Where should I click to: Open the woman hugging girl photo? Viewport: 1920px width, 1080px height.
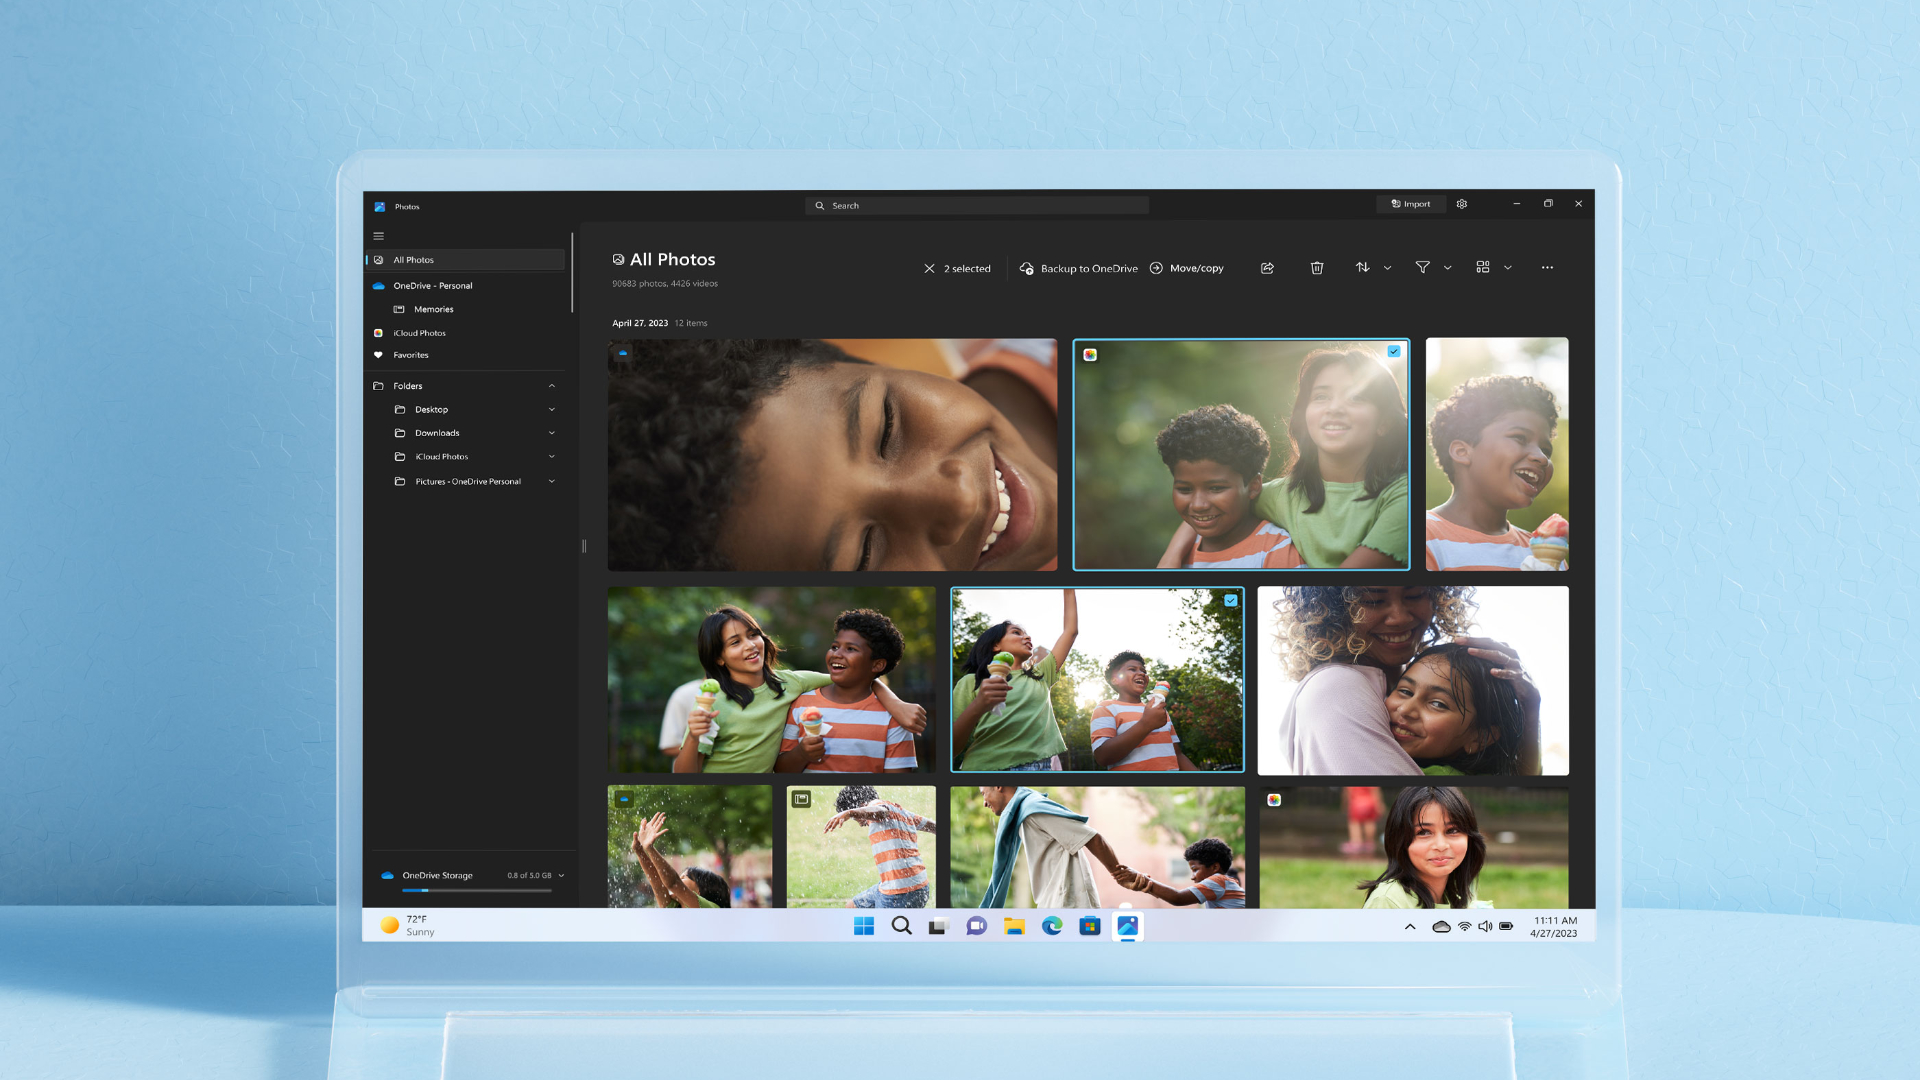click(x=1413, y=681)
